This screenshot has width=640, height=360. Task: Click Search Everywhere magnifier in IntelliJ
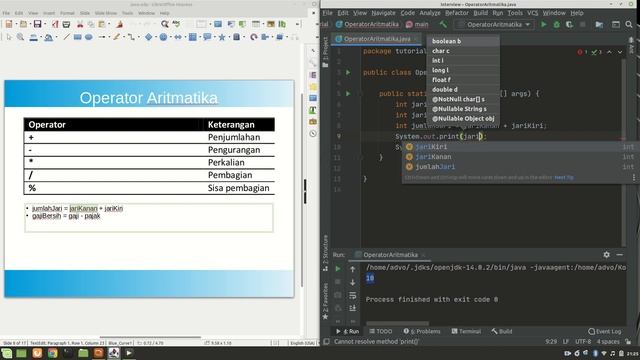point(629,24)
